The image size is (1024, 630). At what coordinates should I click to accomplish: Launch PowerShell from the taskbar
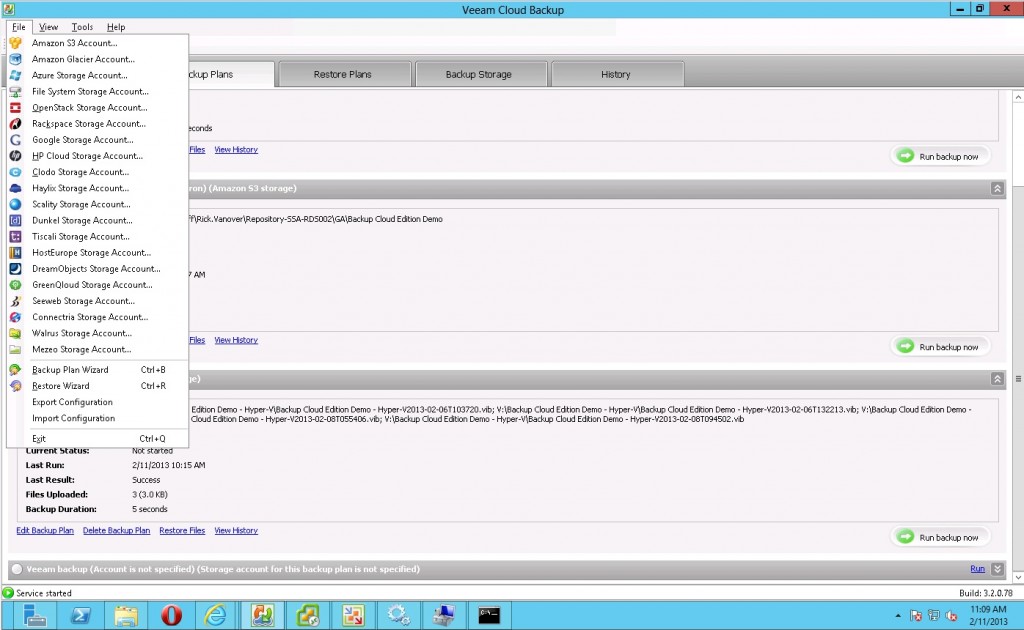80,615
